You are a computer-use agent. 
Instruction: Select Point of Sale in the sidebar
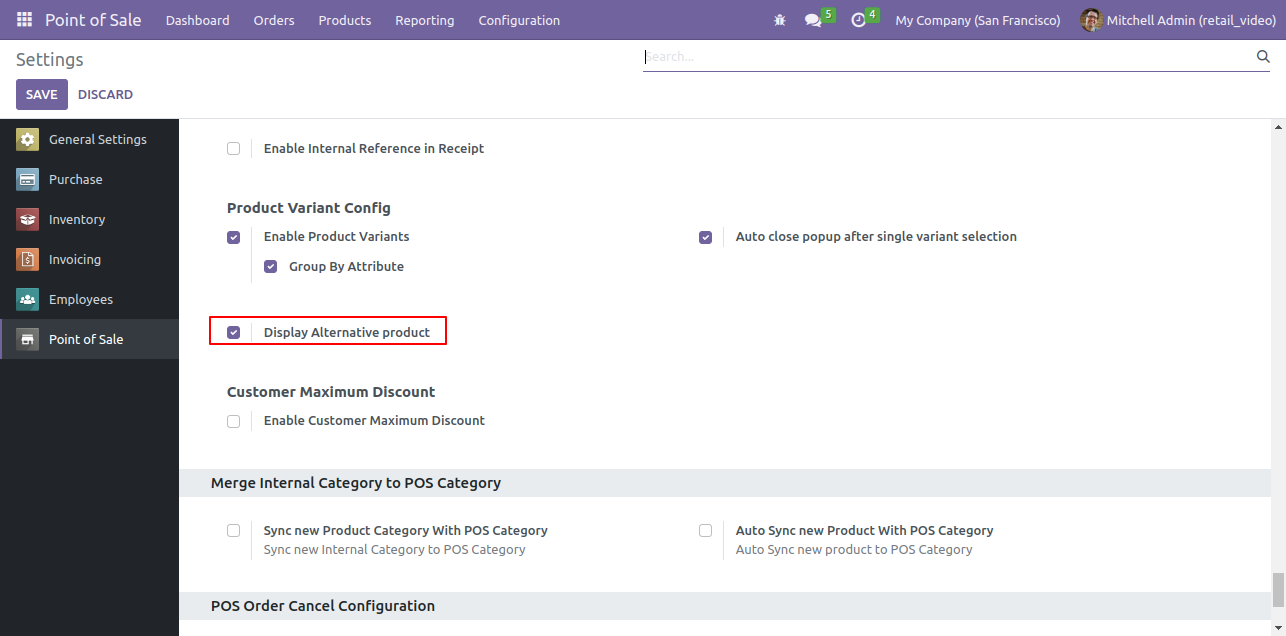pos(89,340)
